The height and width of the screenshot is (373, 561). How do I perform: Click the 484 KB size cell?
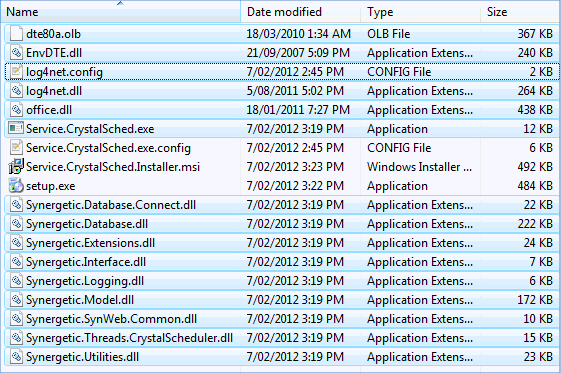click(535, 186)
